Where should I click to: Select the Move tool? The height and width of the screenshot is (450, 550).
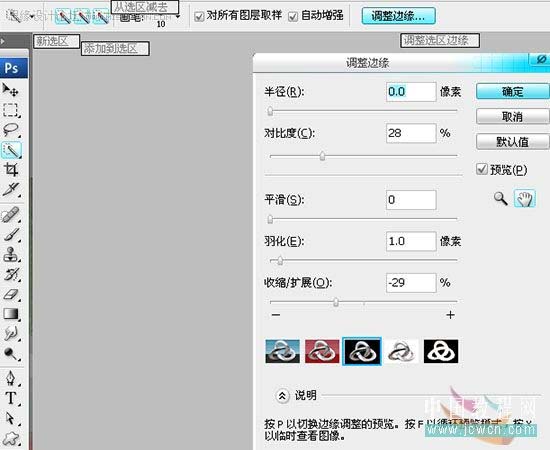[x=11, y=89]
